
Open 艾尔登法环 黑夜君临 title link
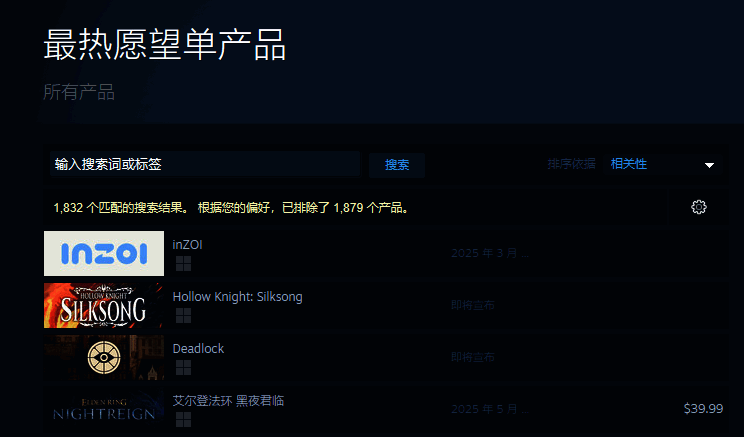tap(228, 401)
